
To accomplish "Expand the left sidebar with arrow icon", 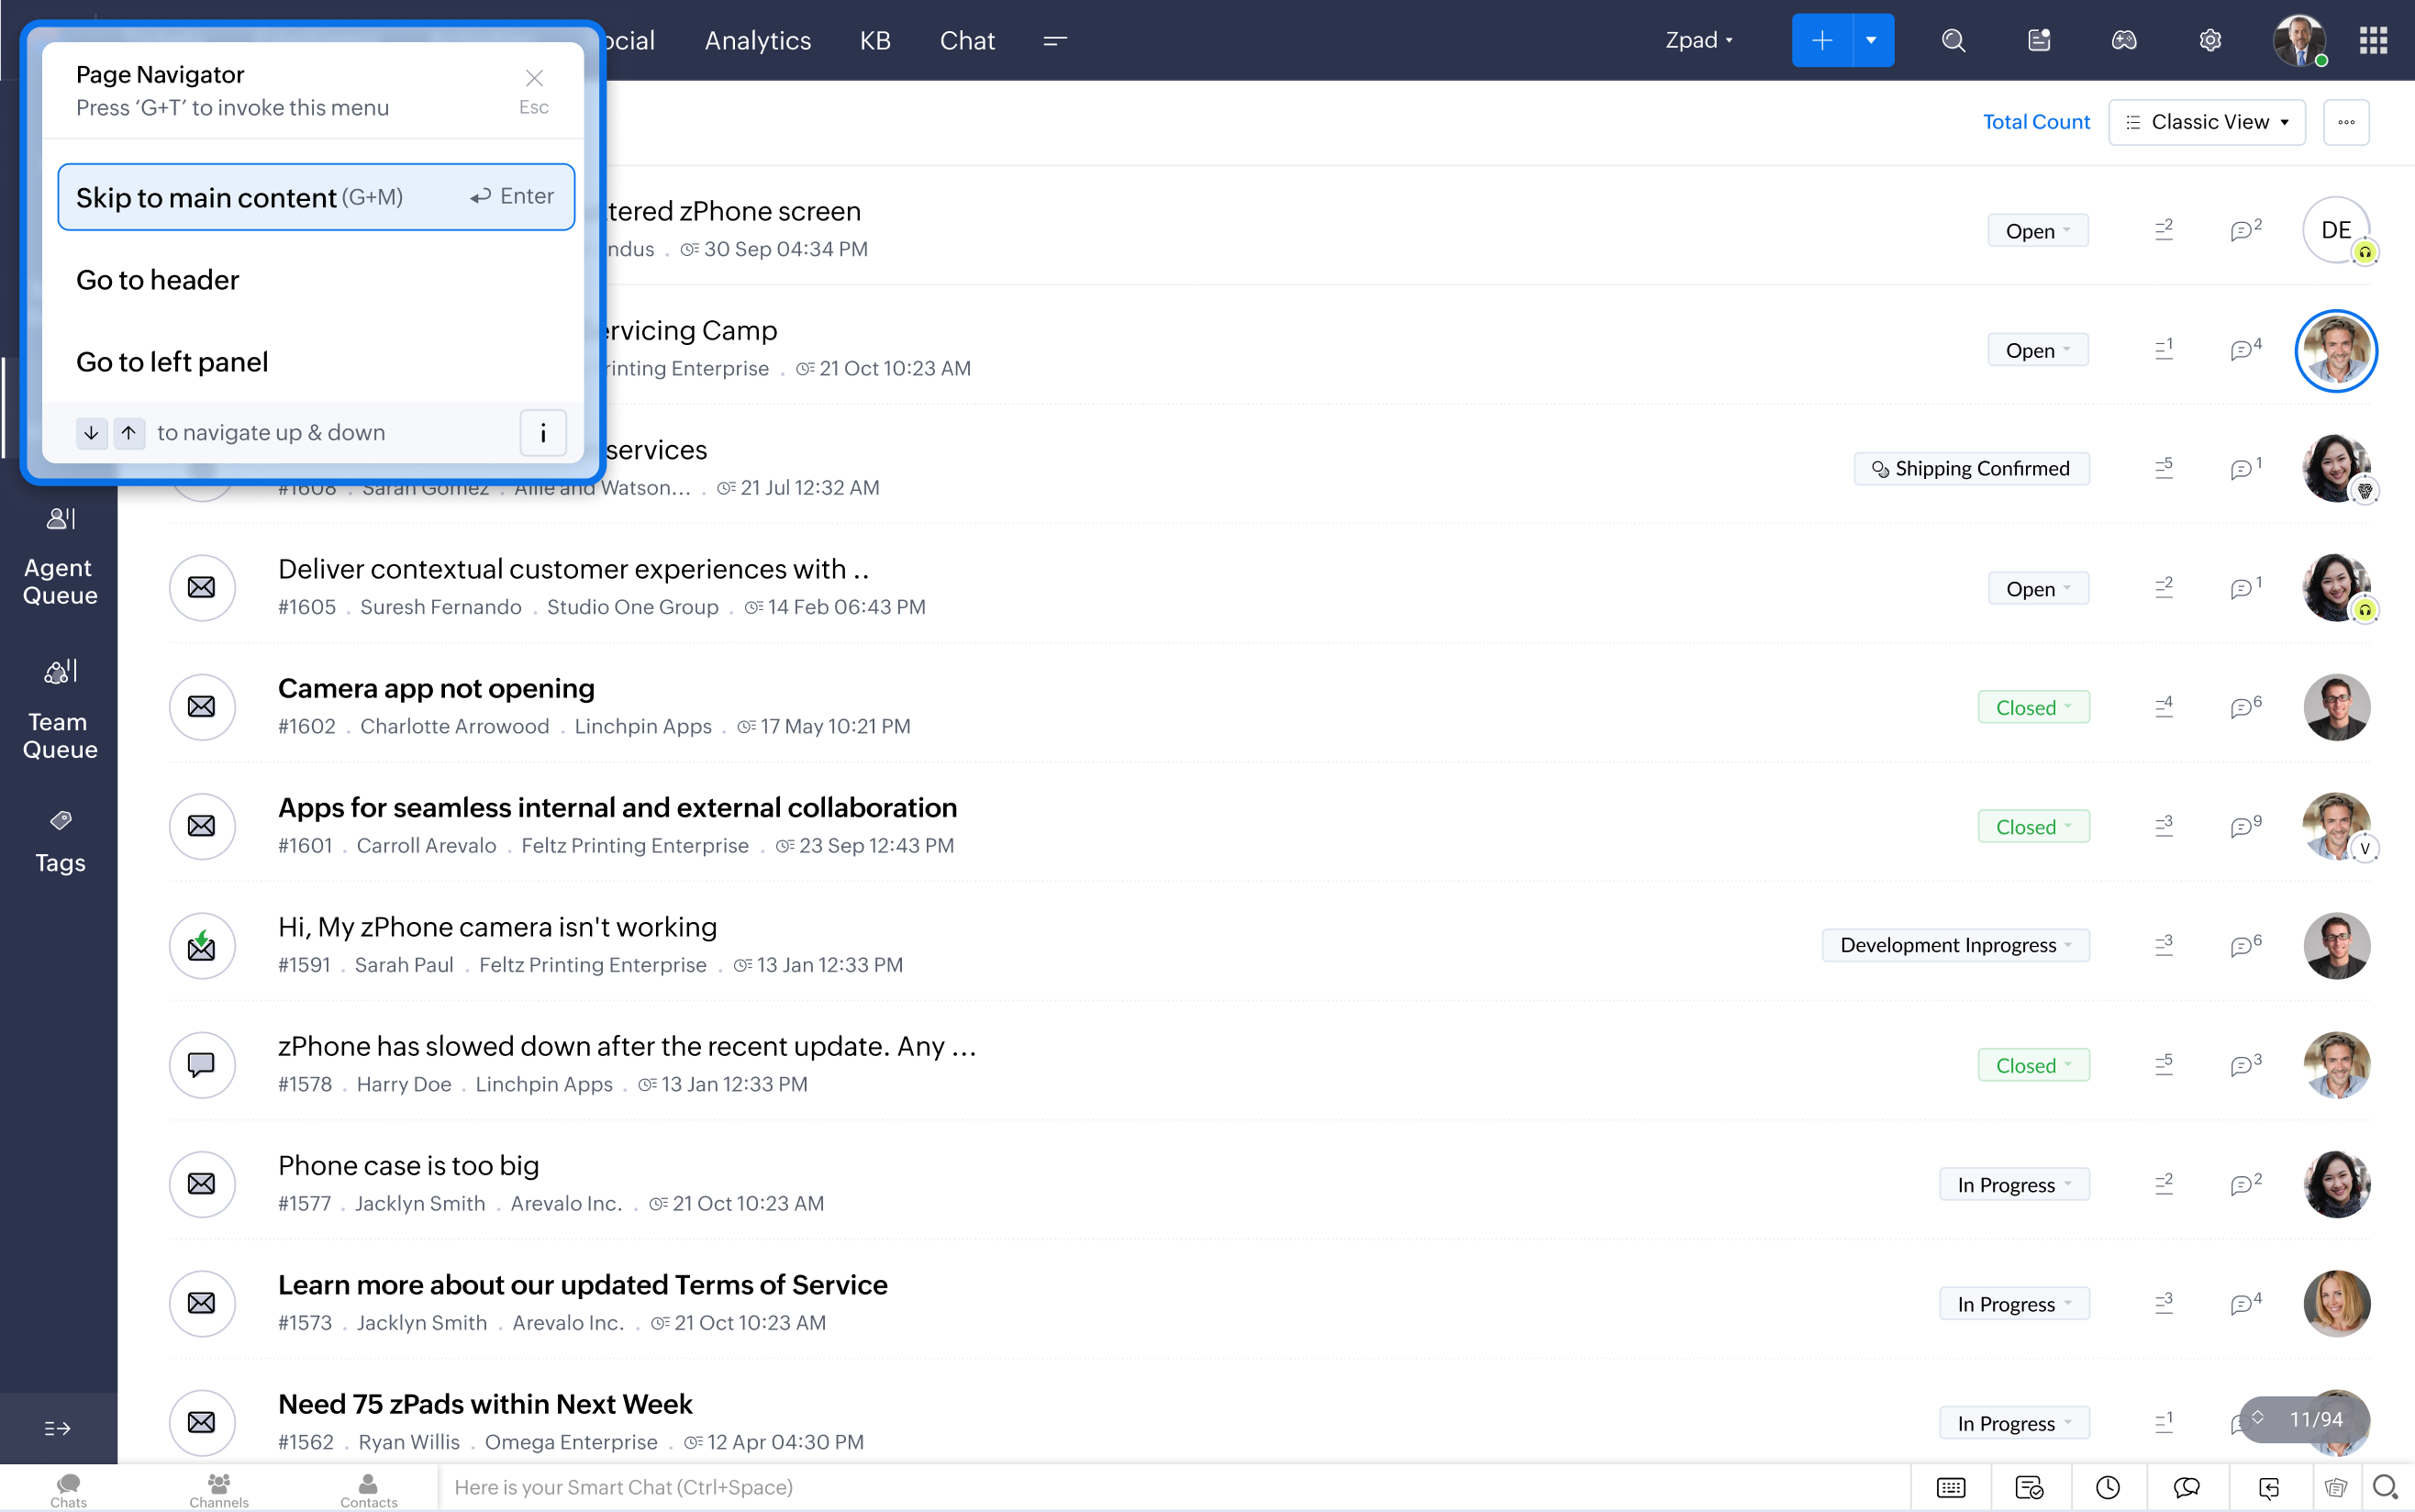I will [58, 1428].
